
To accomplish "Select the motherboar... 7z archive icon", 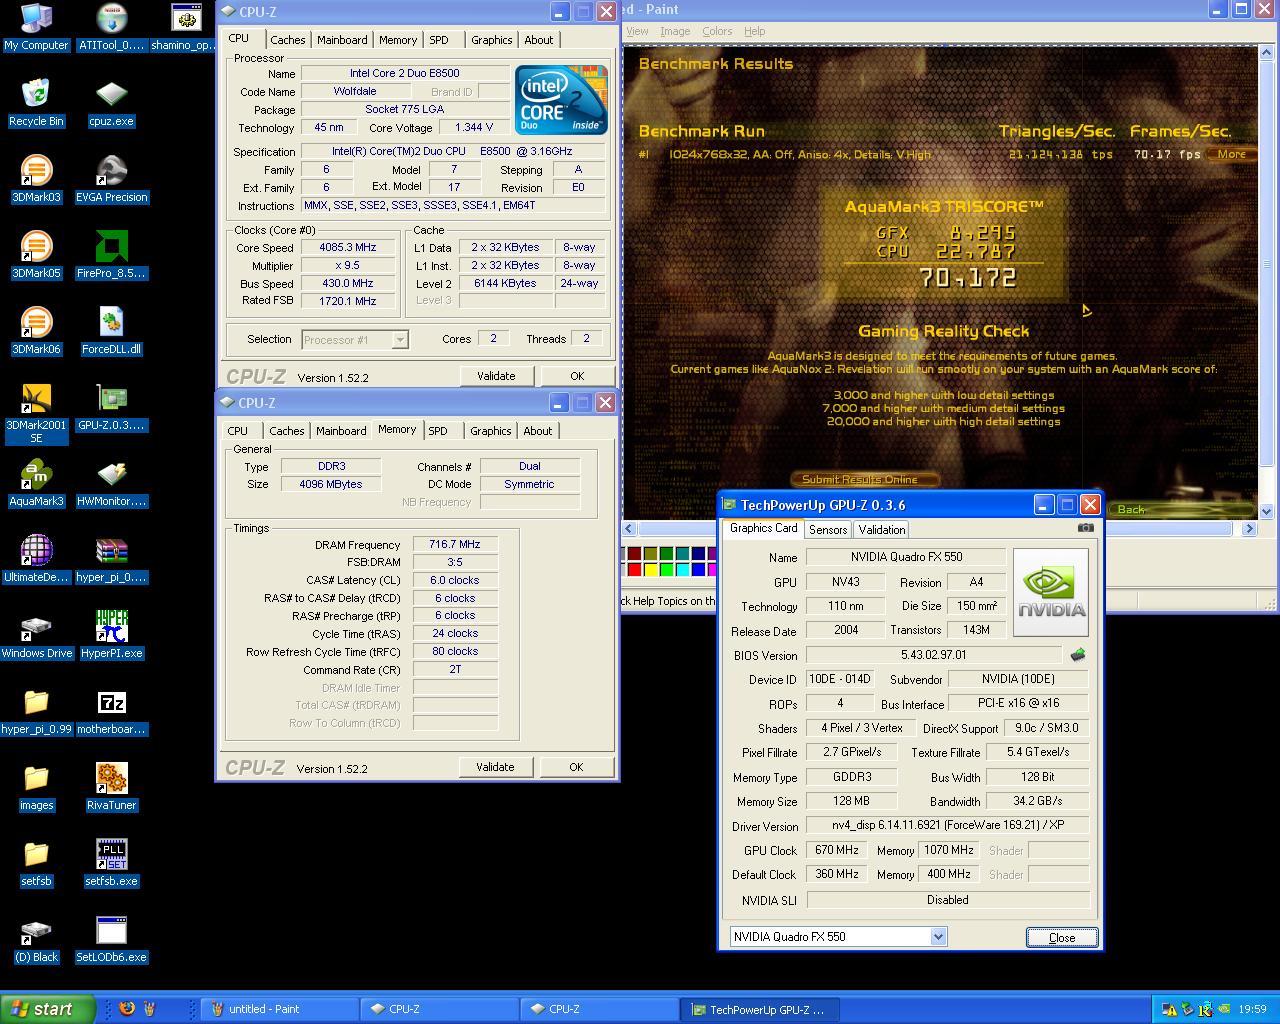I will click(112, 711).
